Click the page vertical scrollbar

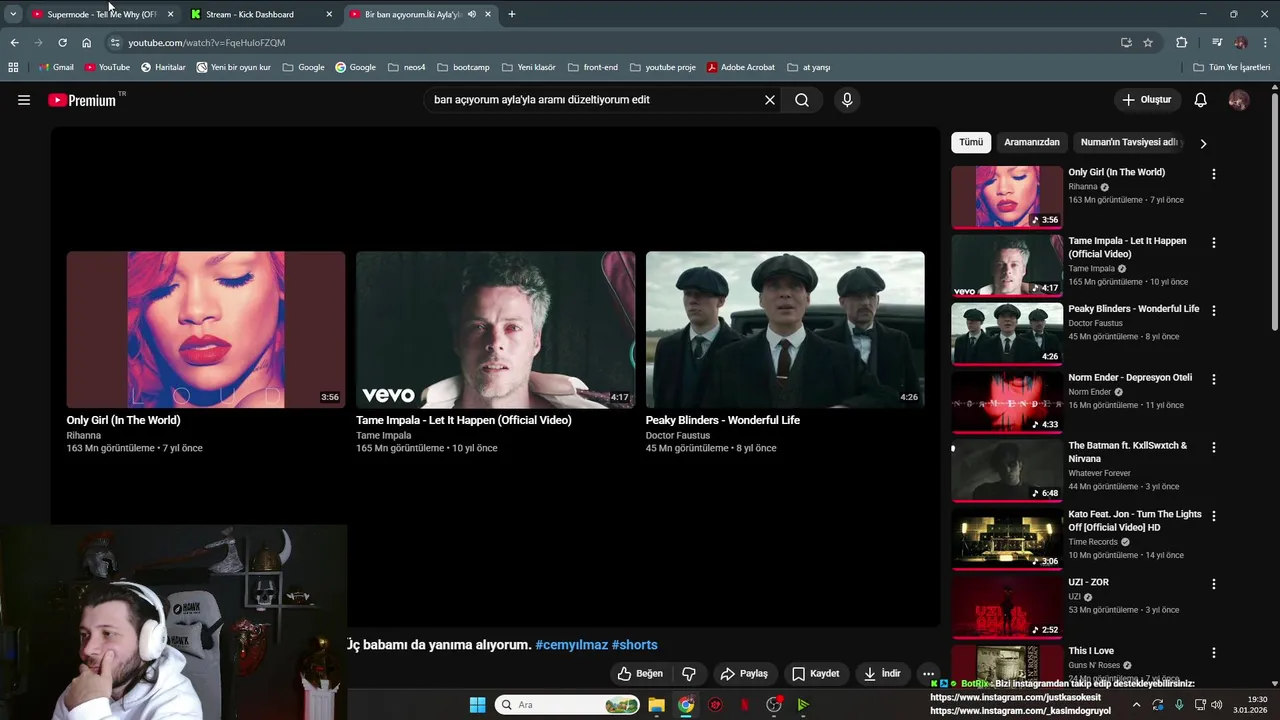click(1275, 210)
